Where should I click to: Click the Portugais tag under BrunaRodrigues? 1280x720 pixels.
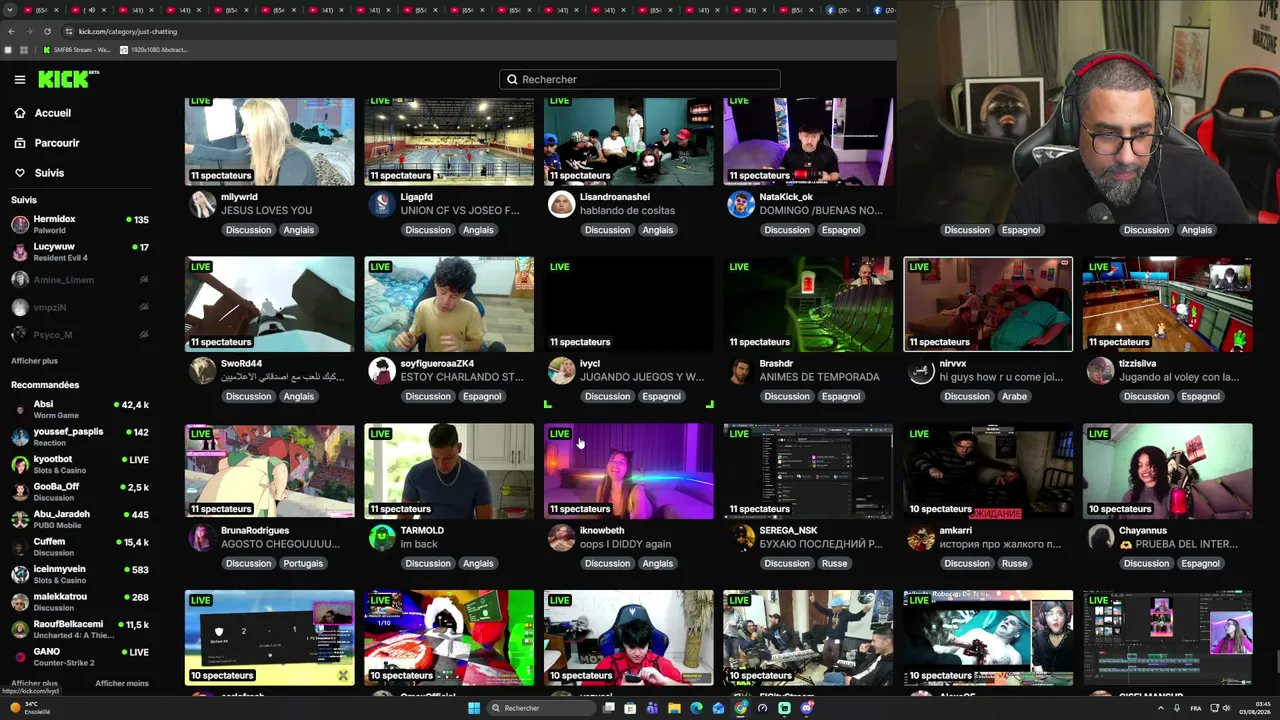pos(303,563)
